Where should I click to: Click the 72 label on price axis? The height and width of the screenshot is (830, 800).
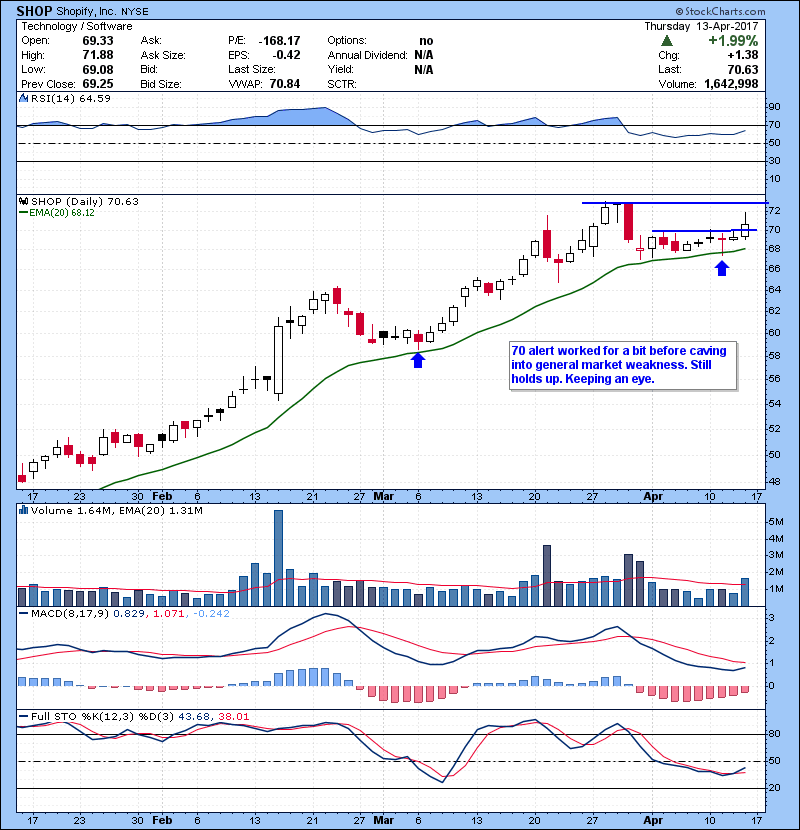774,211
